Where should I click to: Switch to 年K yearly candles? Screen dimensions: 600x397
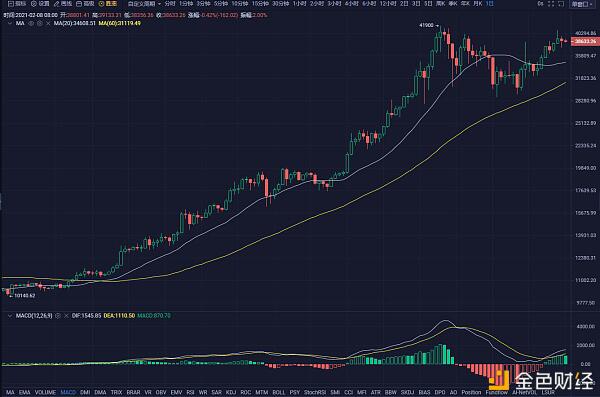pyautogui.click(x=465, y=4)
